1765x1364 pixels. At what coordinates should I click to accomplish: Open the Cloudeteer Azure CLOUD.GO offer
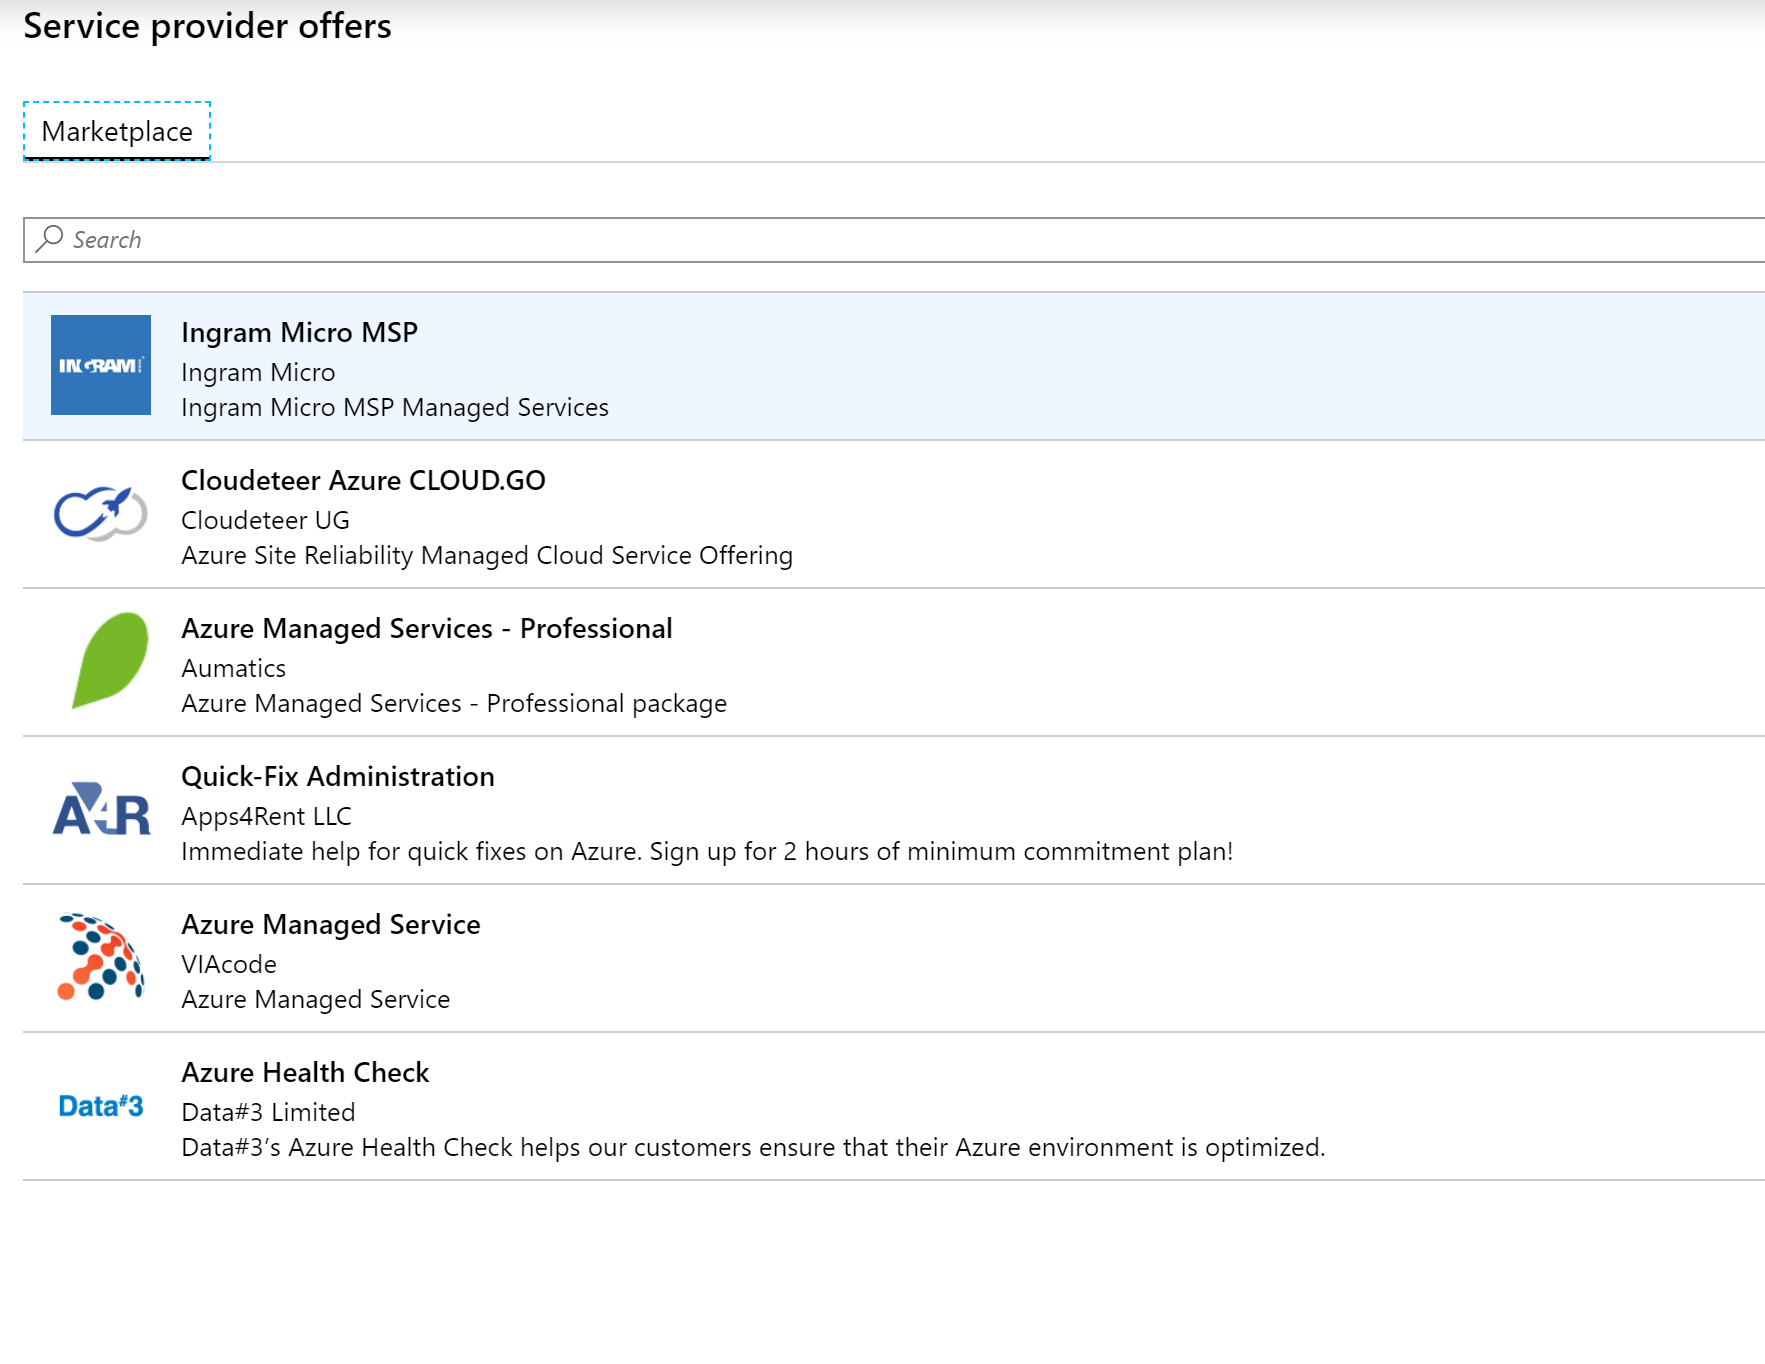[x=894, y=514]
